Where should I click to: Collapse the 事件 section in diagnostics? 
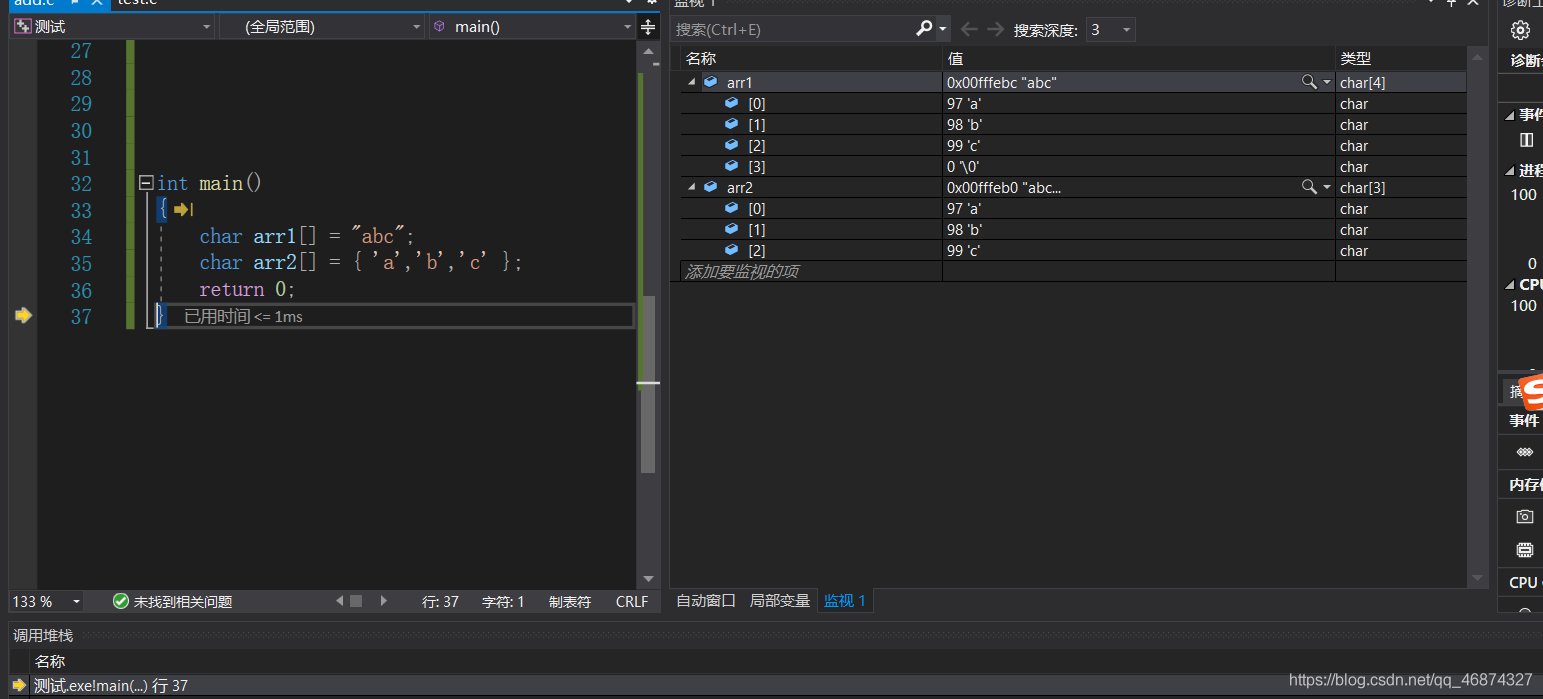1511,115
